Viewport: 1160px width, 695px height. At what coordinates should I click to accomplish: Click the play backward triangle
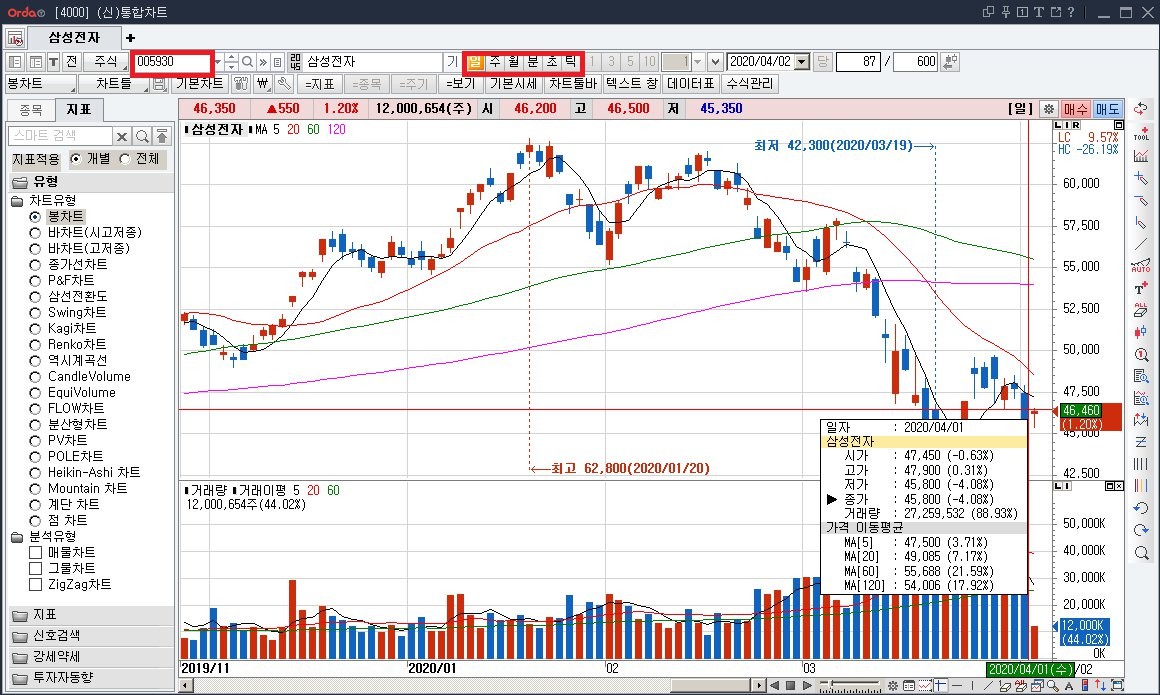pos(774,685)
